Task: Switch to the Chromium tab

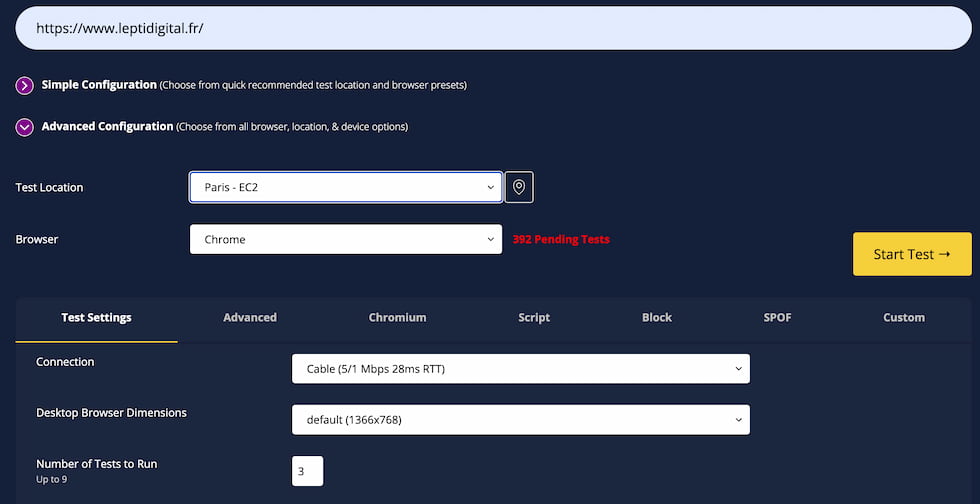Action: click(398, 318)
